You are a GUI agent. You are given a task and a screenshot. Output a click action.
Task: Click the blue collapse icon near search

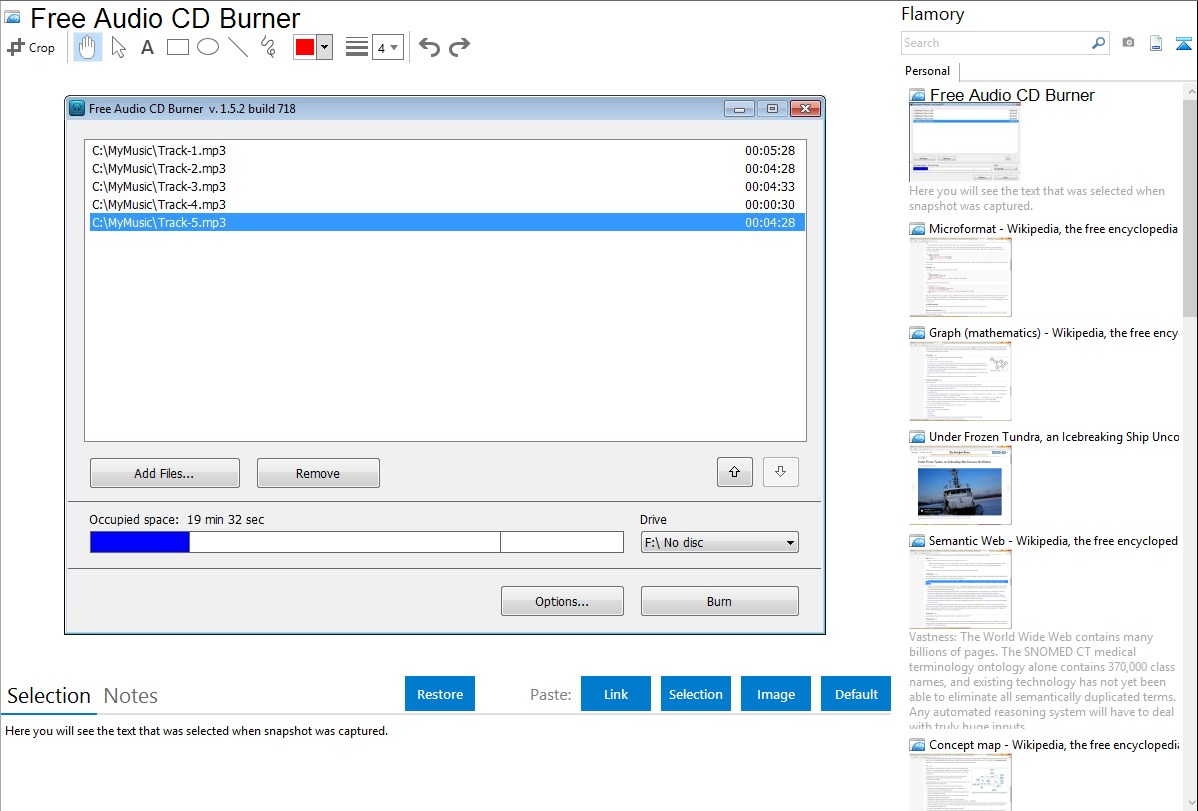pos(1183,43)
